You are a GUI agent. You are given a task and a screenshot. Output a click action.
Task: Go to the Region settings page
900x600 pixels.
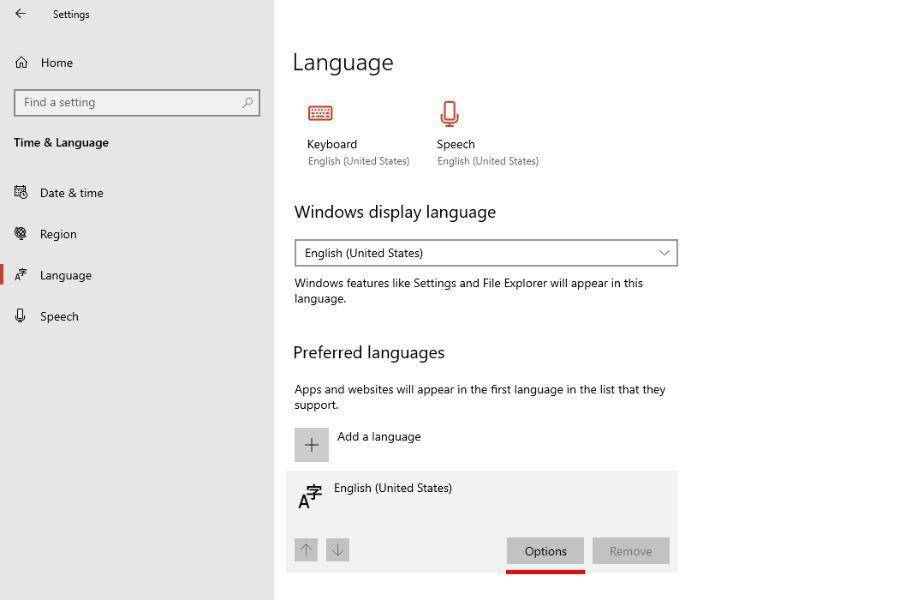coord(58,234)
